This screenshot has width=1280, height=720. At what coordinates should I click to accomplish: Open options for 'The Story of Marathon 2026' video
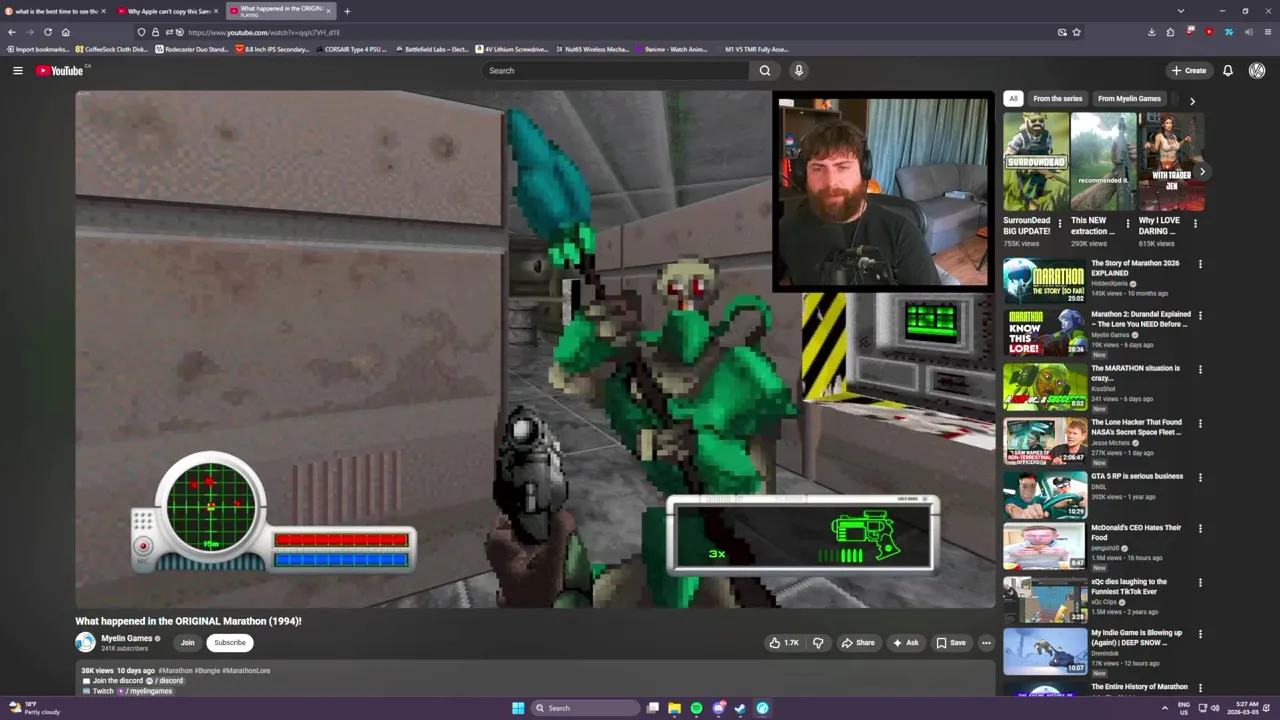(1200, 264)
